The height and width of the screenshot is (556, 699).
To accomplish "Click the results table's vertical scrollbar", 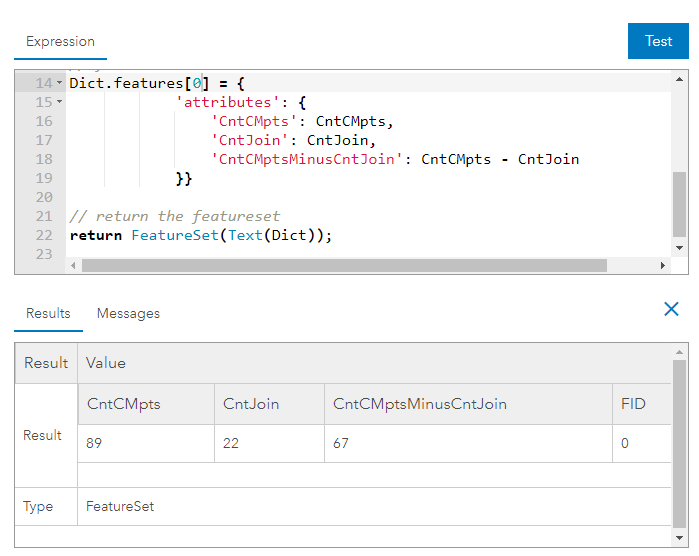I will pyautogui.click(x=680, y=440).
